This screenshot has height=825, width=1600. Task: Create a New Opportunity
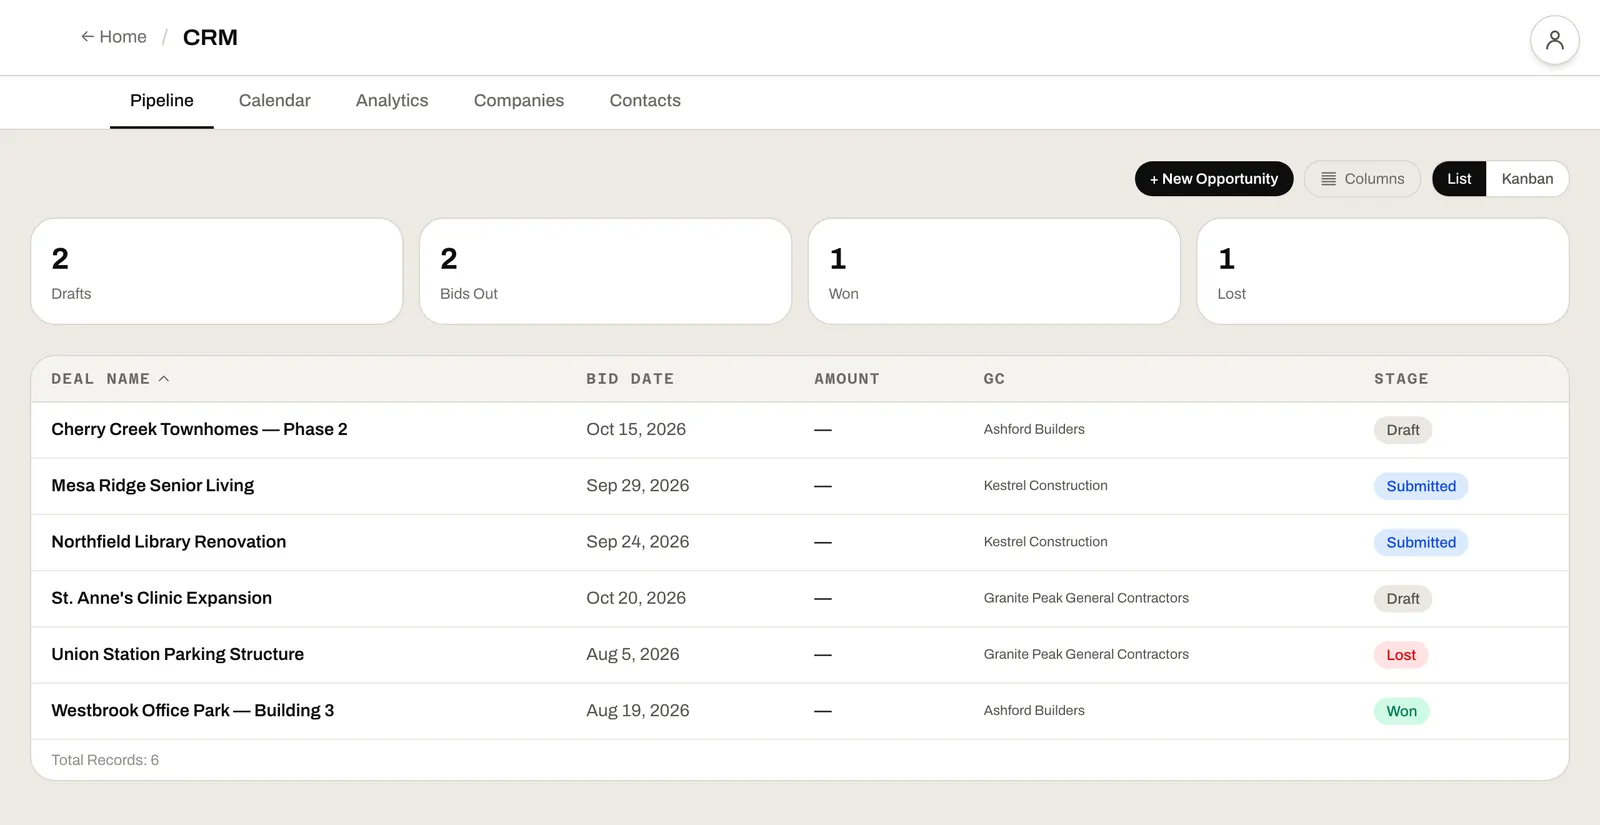1214,179
